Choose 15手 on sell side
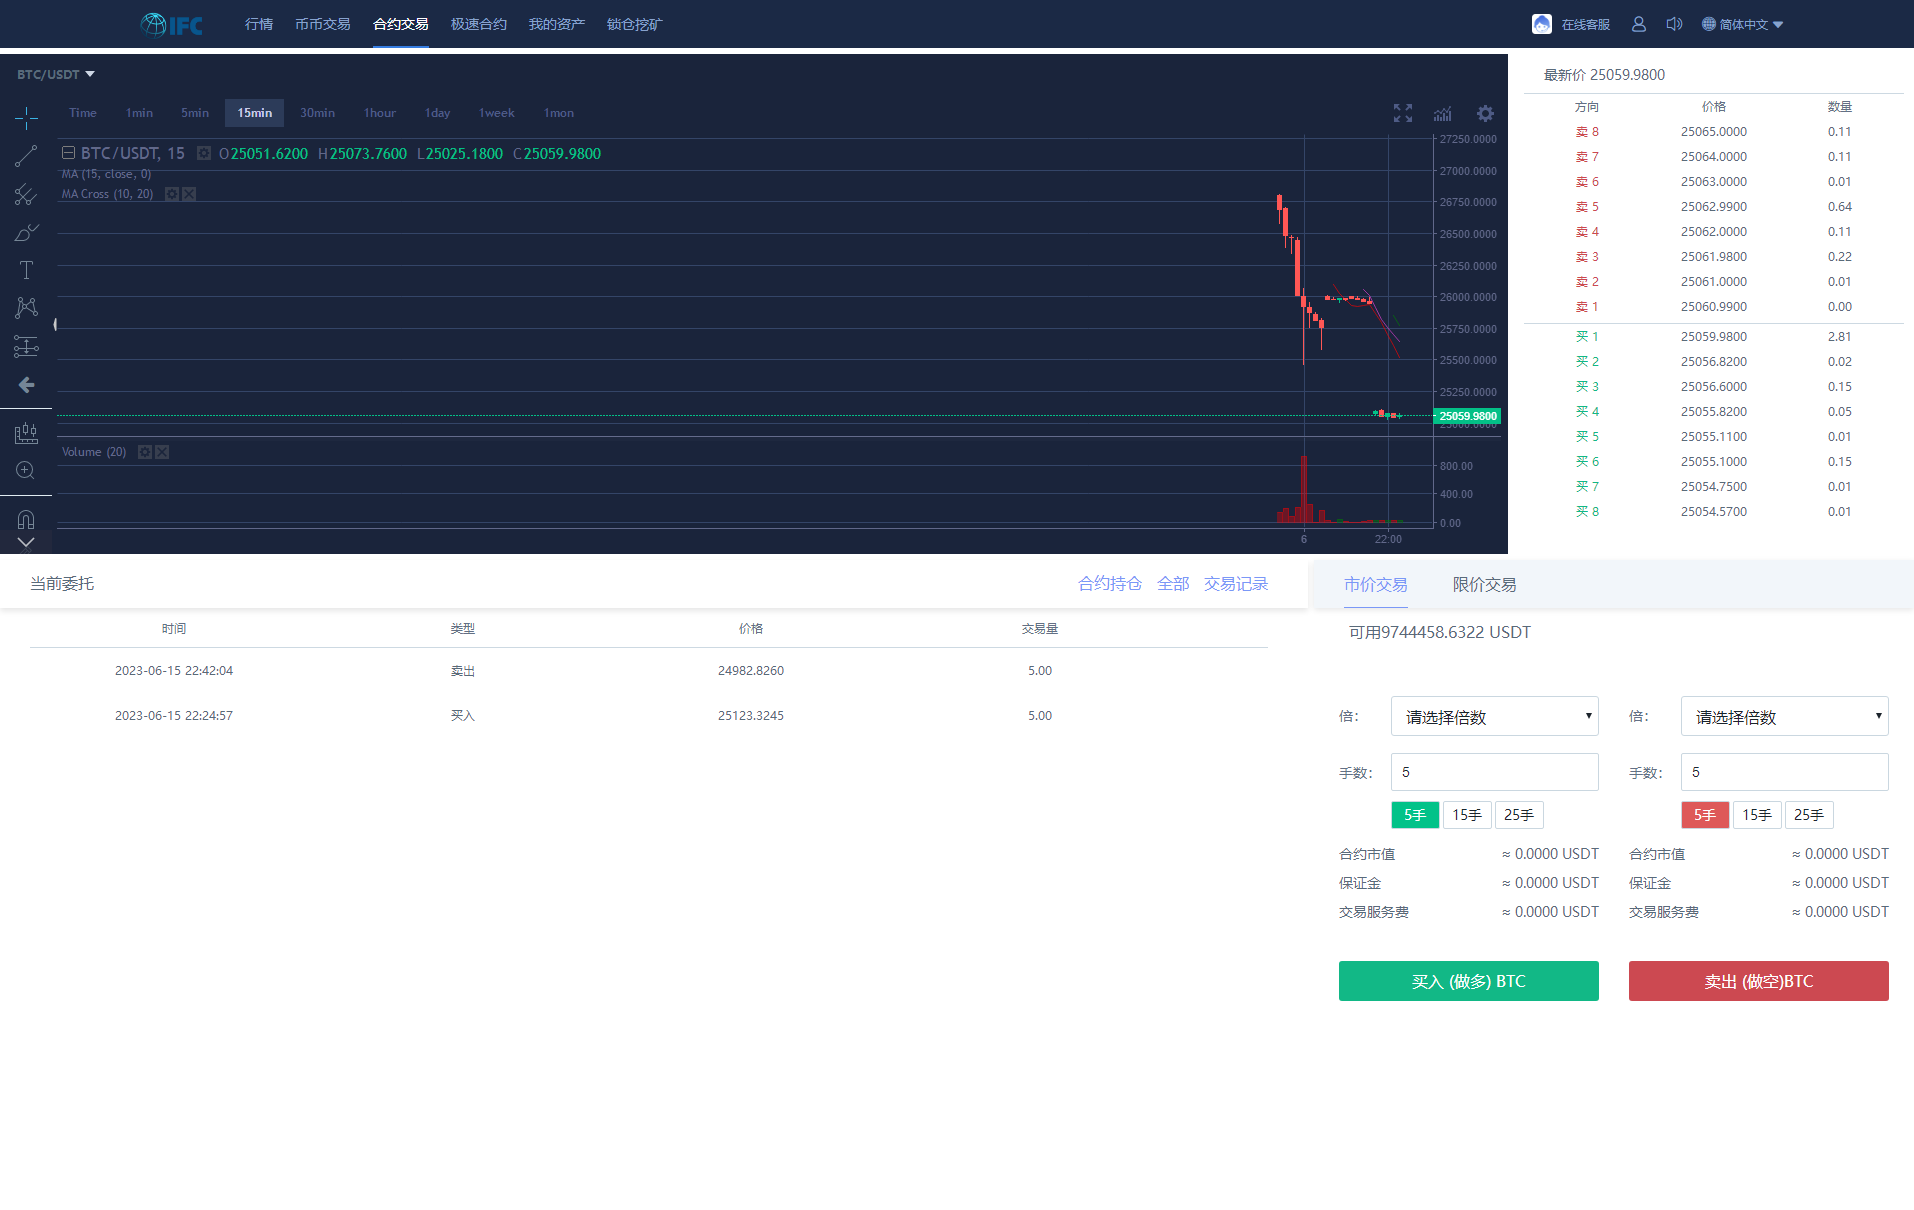The height and width of the screenshot is (1210, 1914). tap(1757, 815)
